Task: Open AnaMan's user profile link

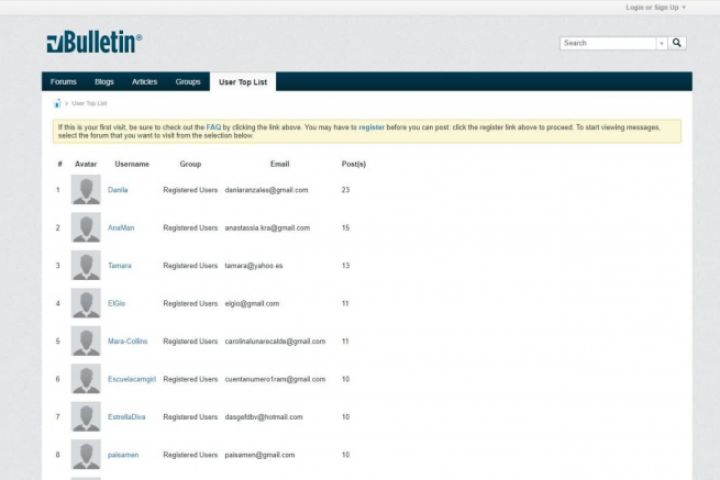Action: [121, 228]
